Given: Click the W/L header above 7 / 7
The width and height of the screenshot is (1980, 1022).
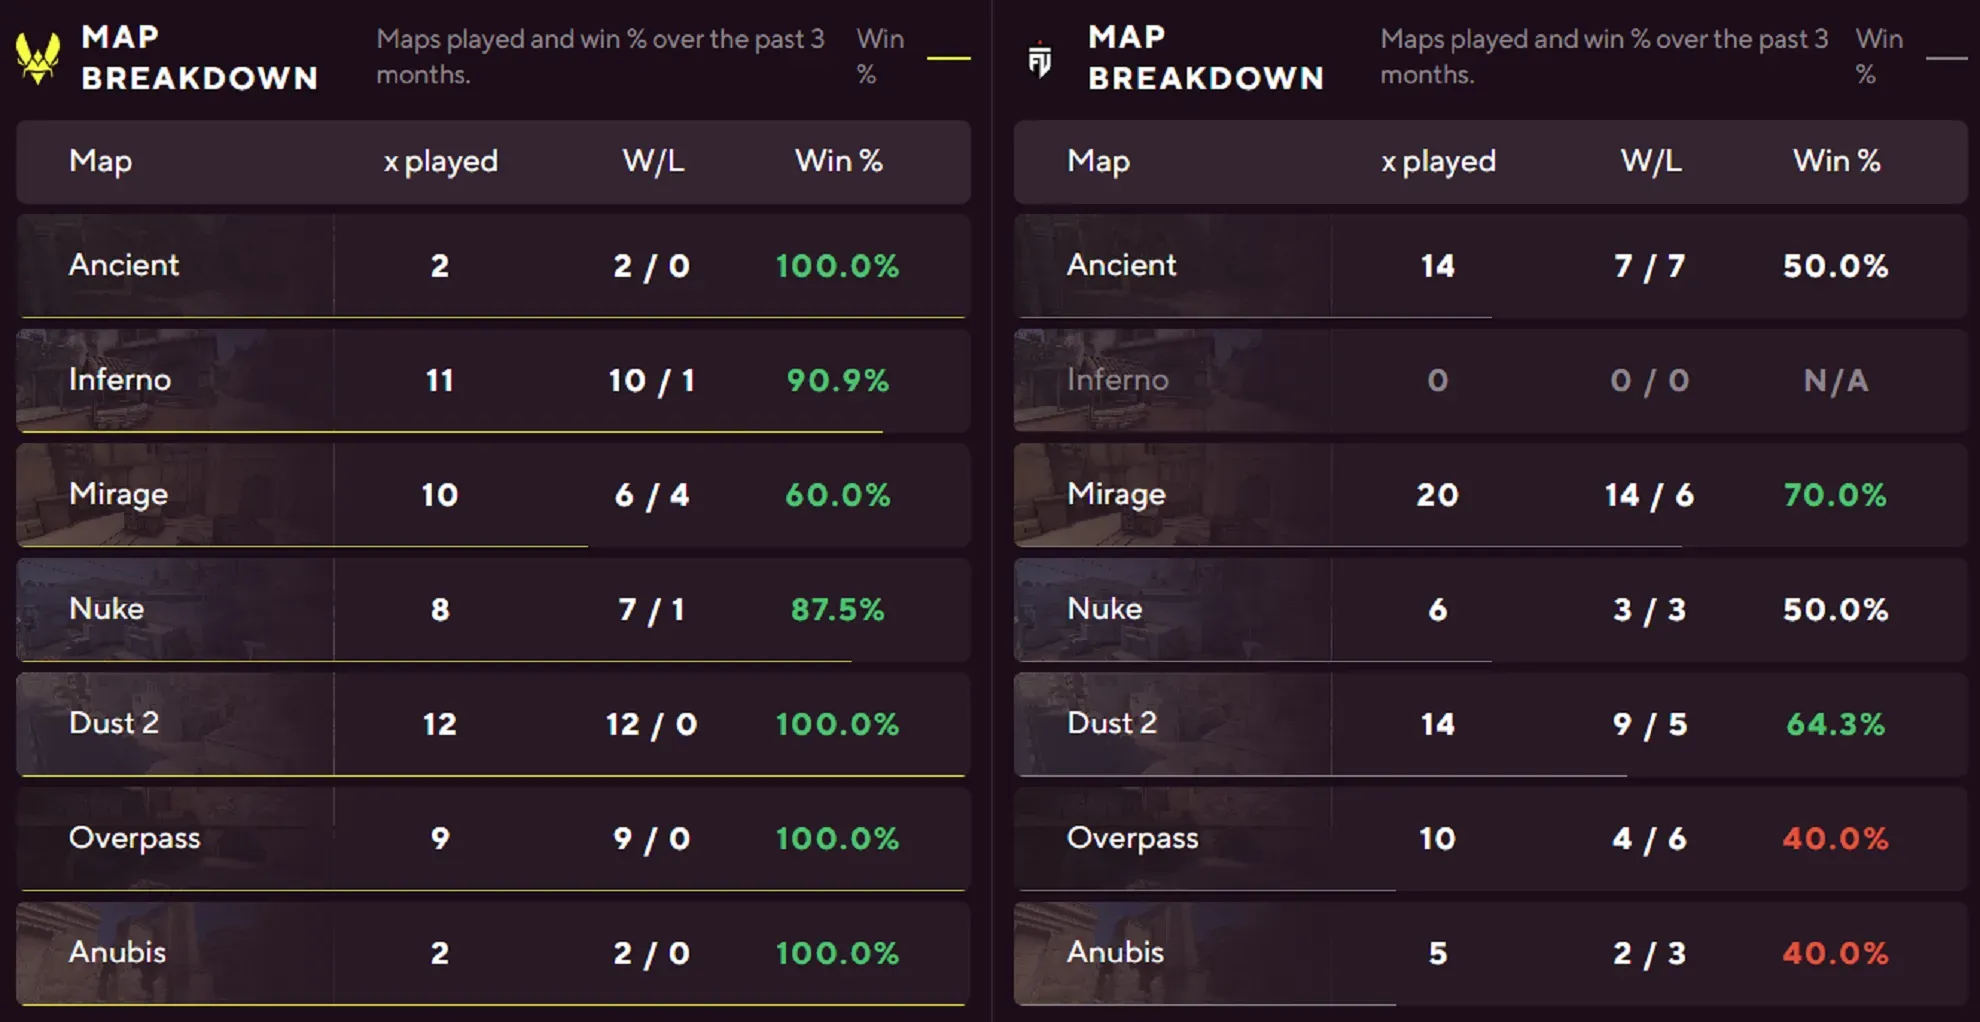Looking at the screenshot, I should 1650,161.
